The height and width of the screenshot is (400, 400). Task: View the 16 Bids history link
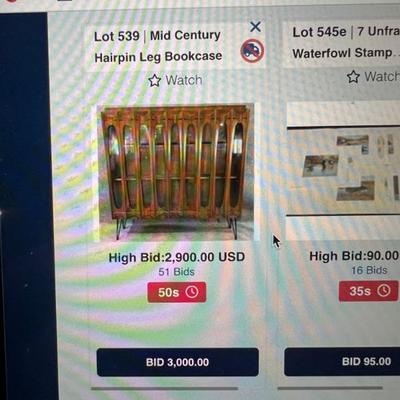click(369, 270)
